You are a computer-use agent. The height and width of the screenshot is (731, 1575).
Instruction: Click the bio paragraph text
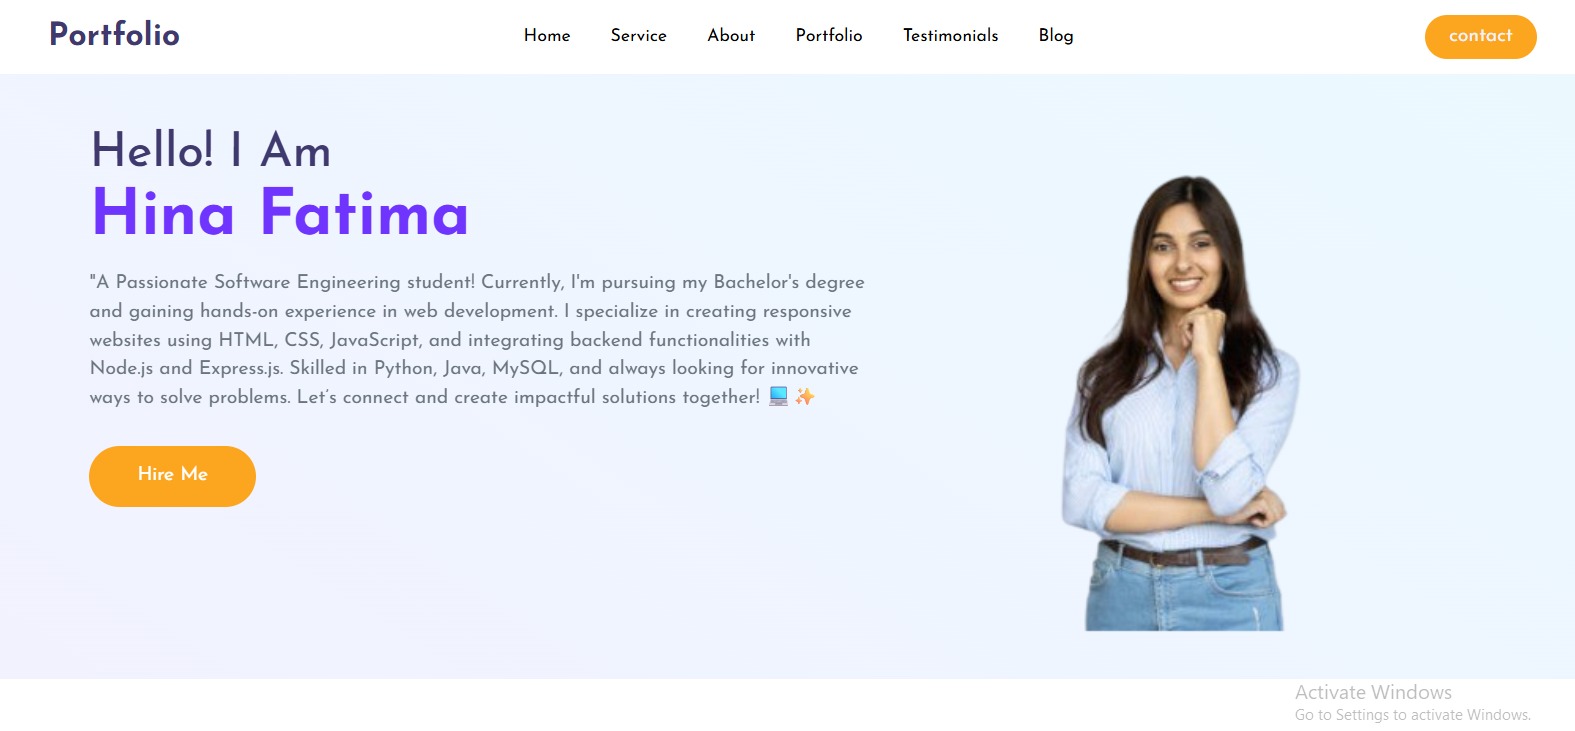click(477, 339)
